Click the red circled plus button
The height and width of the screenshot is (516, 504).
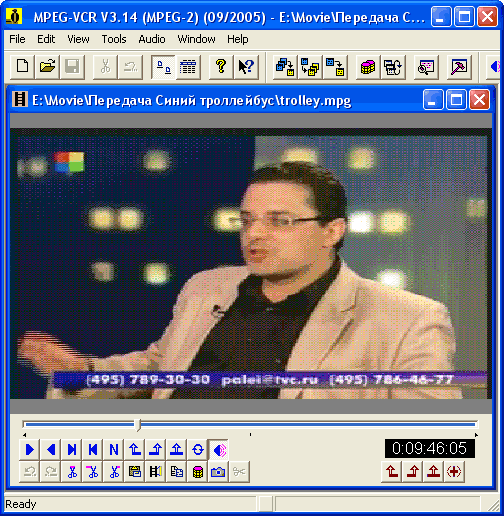pos(454,472)
